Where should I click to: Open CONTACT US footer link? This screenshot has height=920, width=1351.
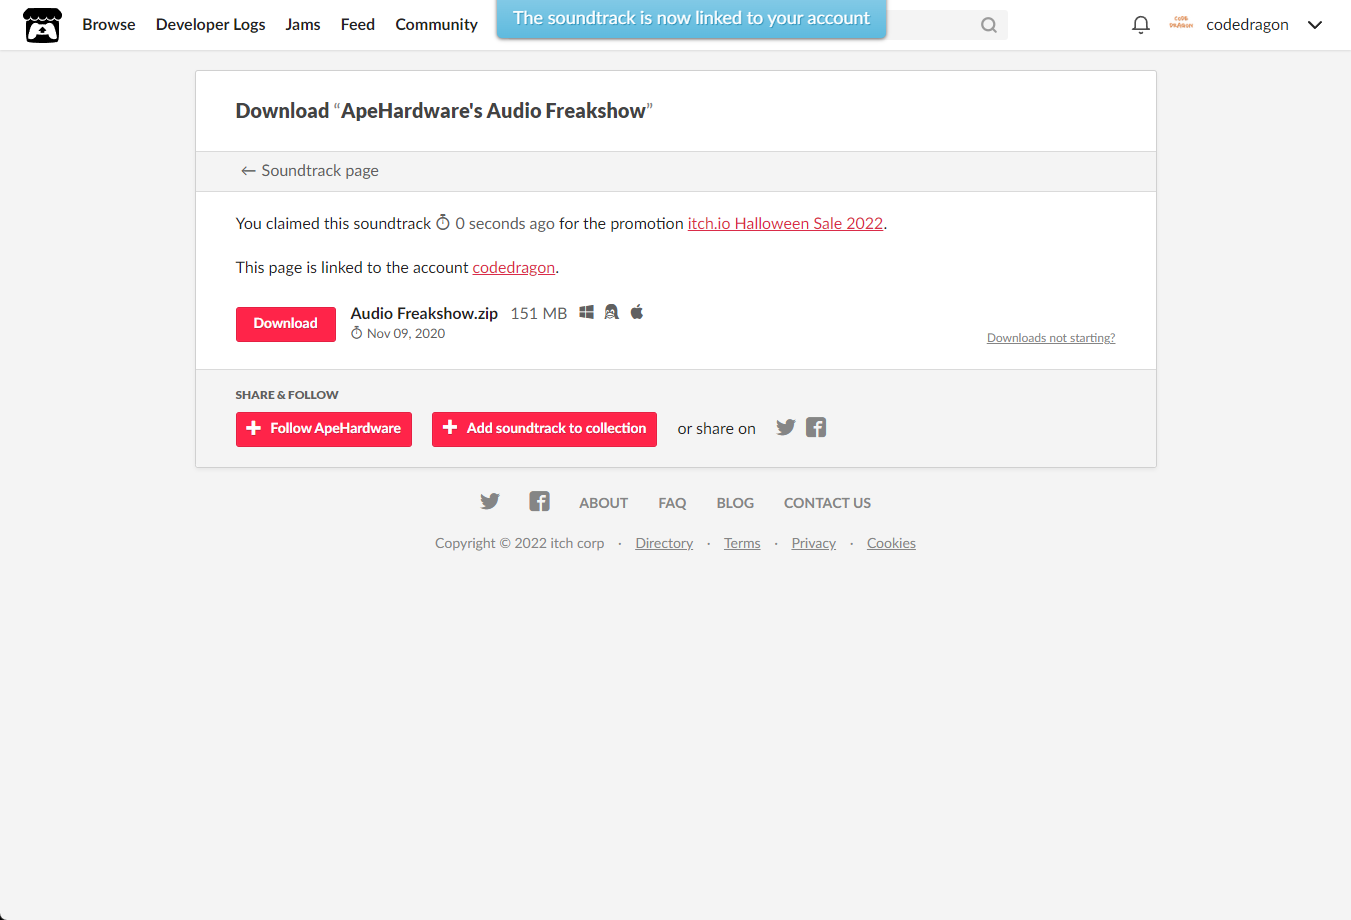click(827, 503)
